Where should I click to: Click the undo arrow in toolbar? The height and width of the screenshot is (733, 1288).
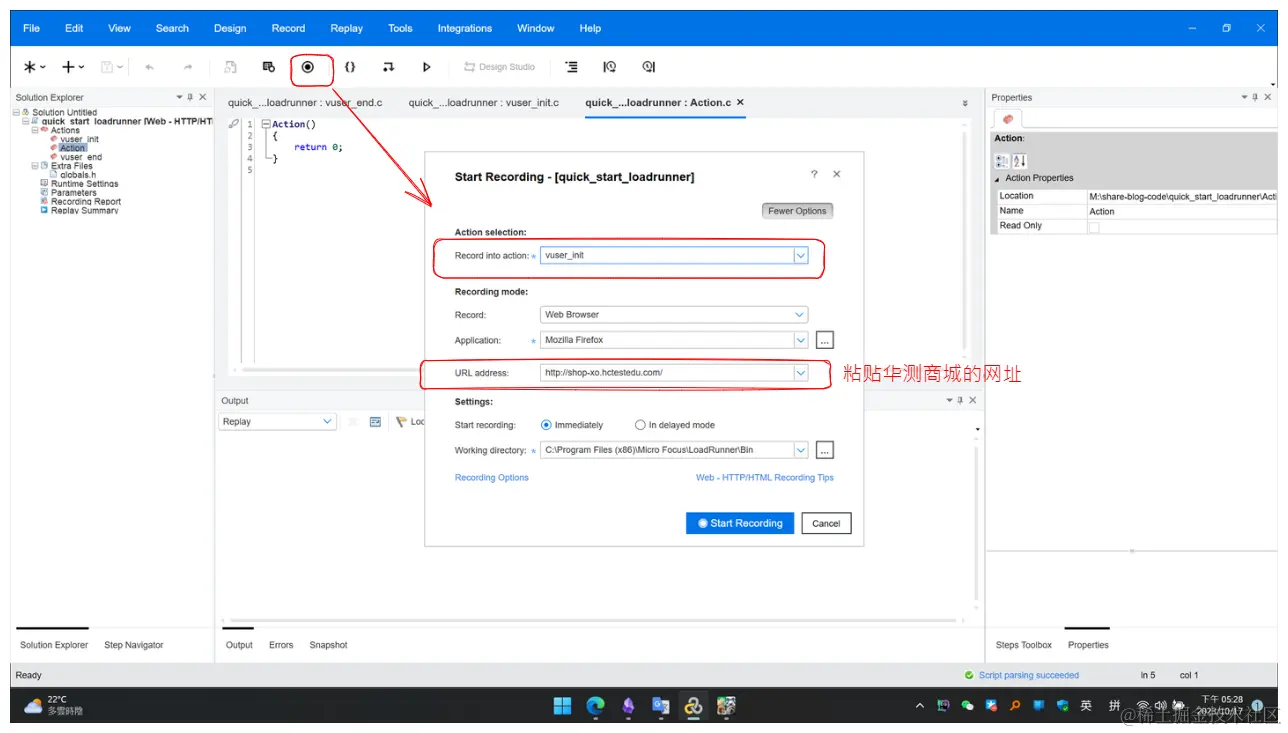coord(149,67)
